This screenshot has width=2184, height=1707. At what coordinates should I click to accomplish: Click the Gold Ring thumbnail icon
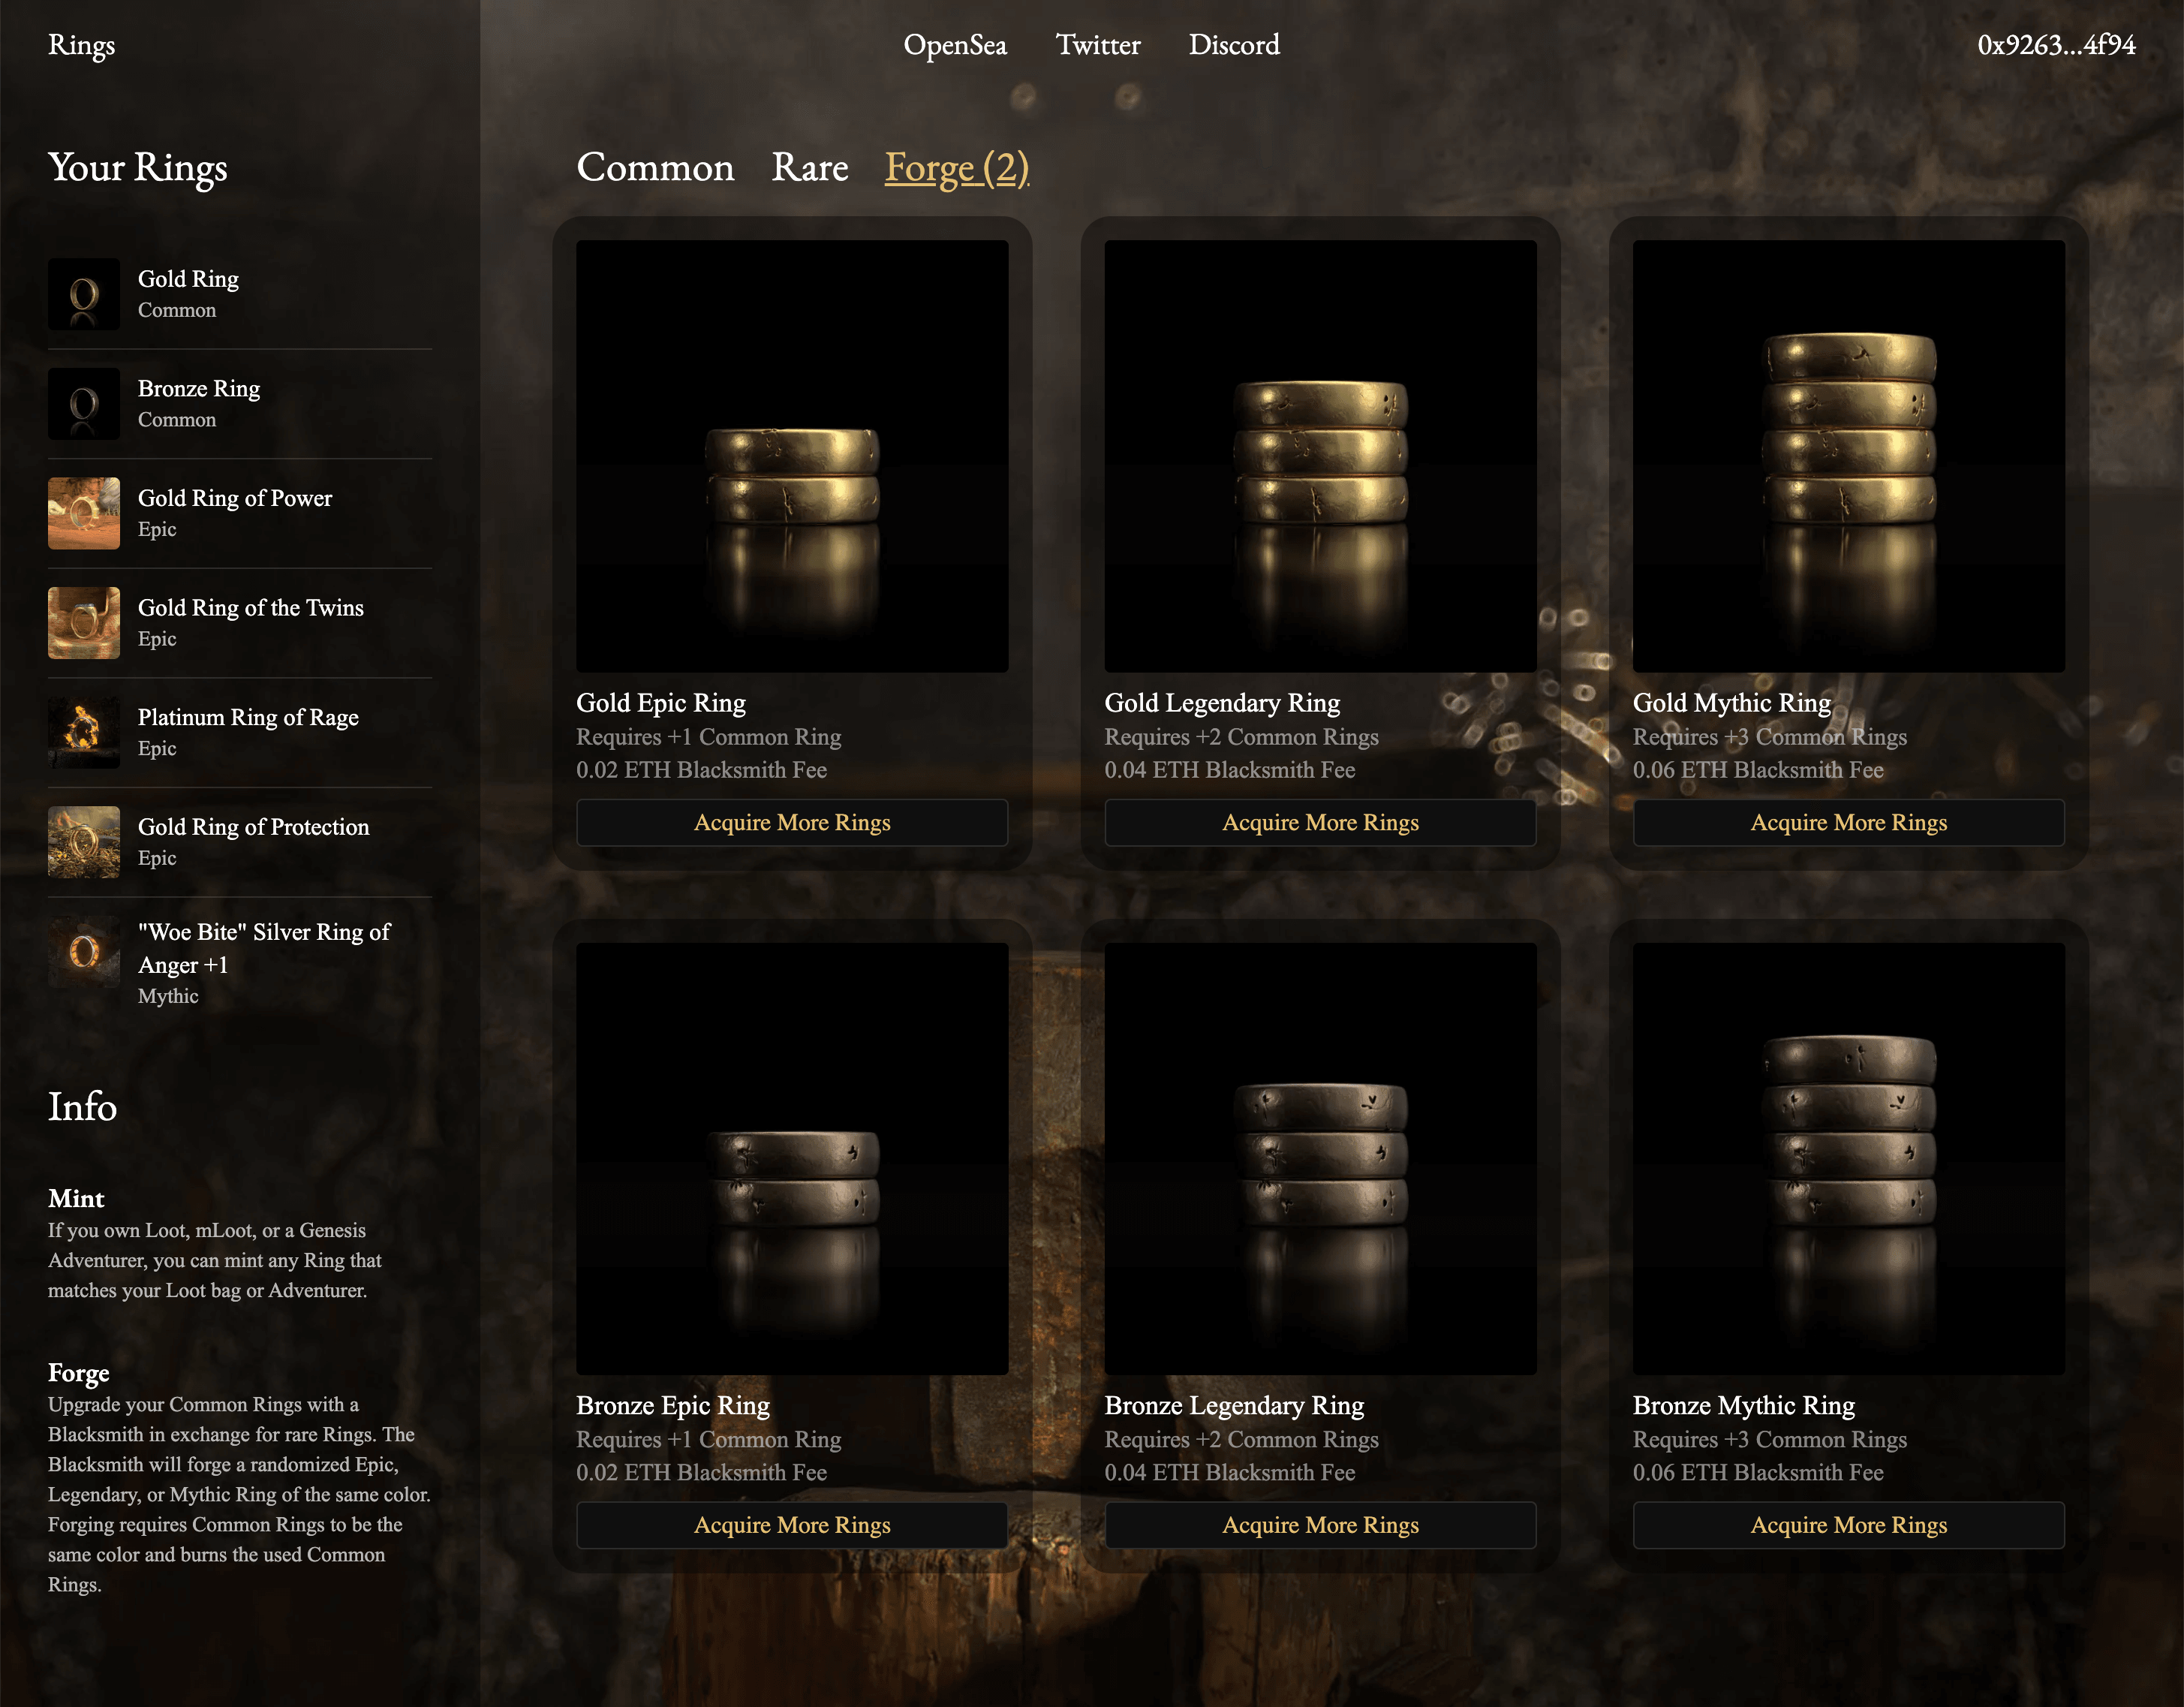tap(84, 294)
